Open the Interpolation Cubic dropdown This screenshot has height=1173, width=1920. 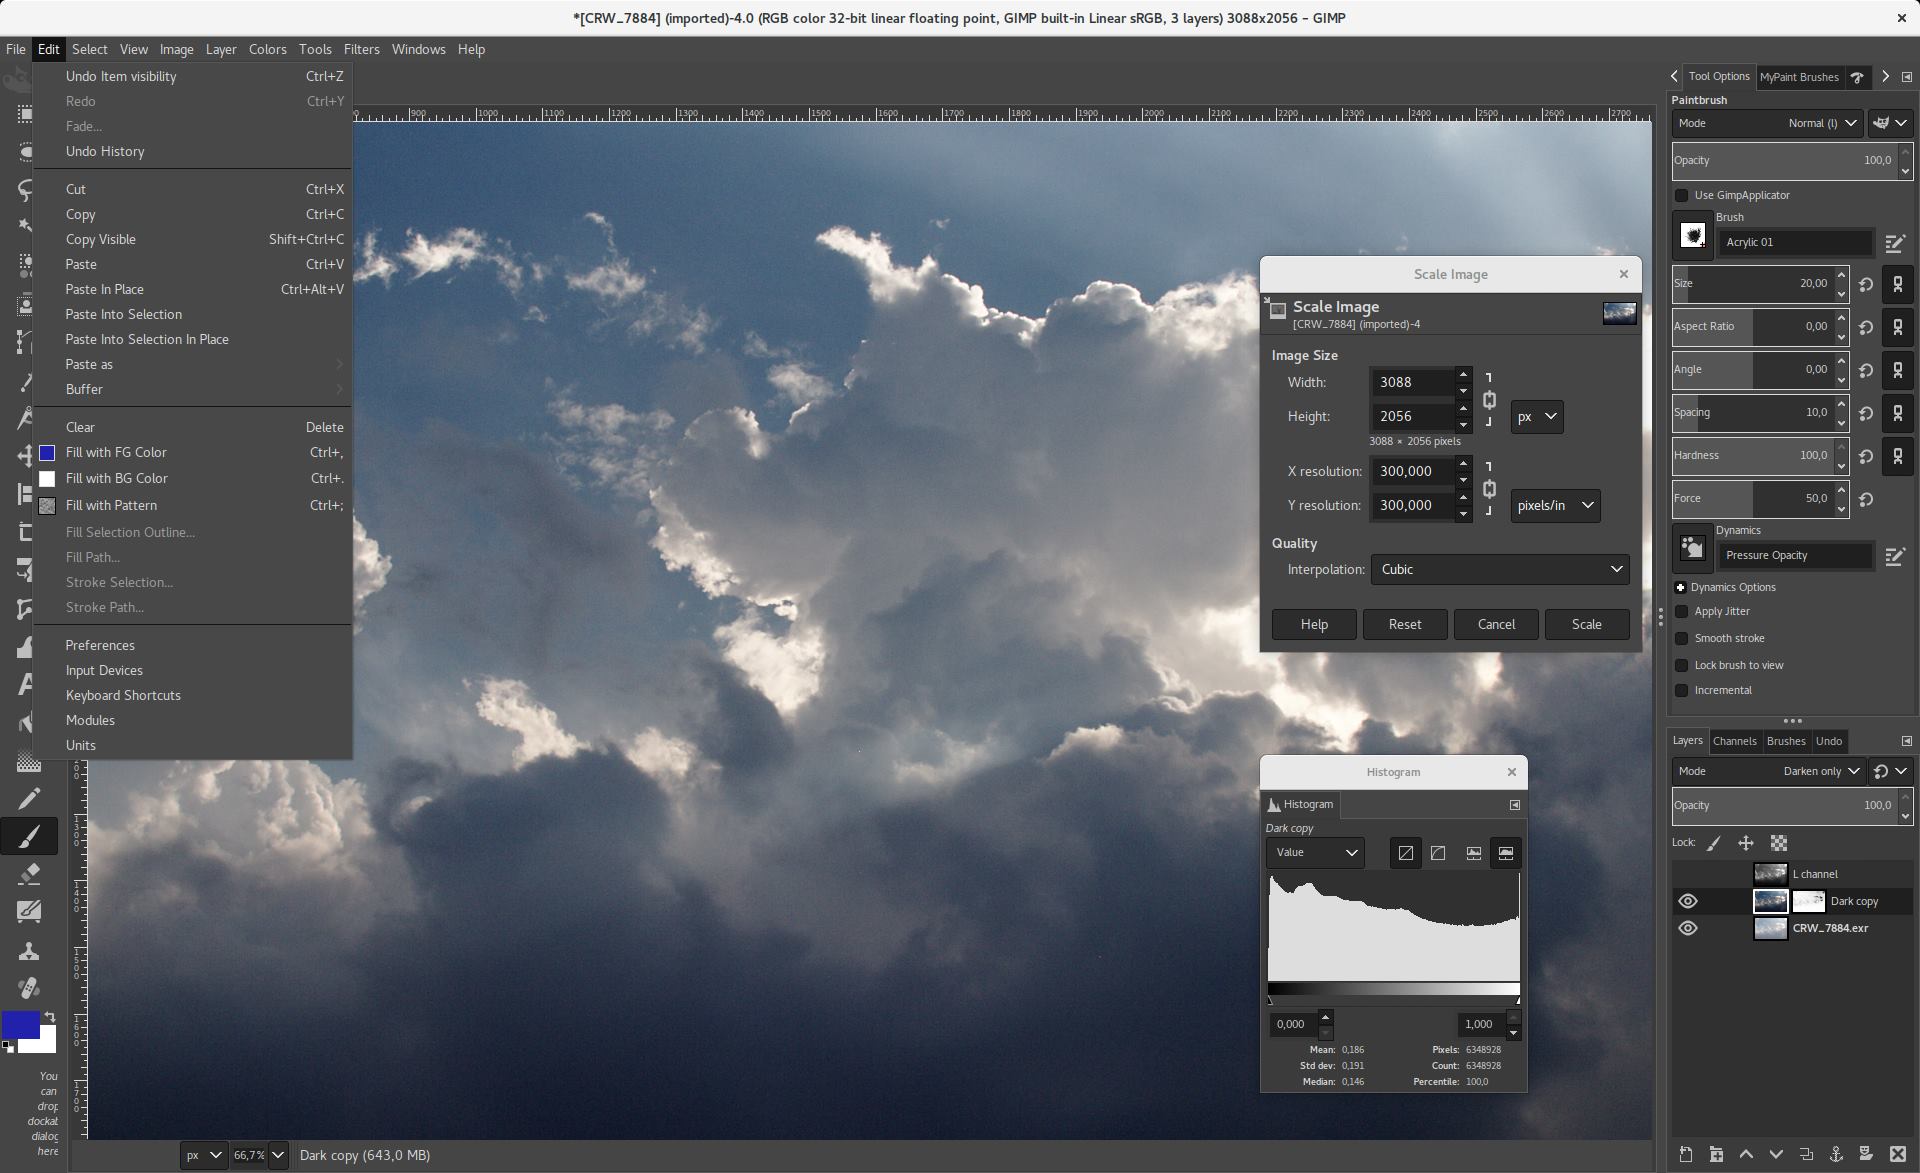coord(1499,569)
